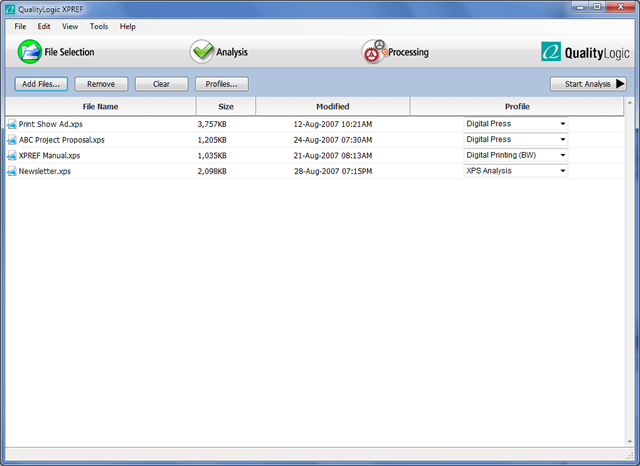Click the File Selection folder icon

coord(29,51)
